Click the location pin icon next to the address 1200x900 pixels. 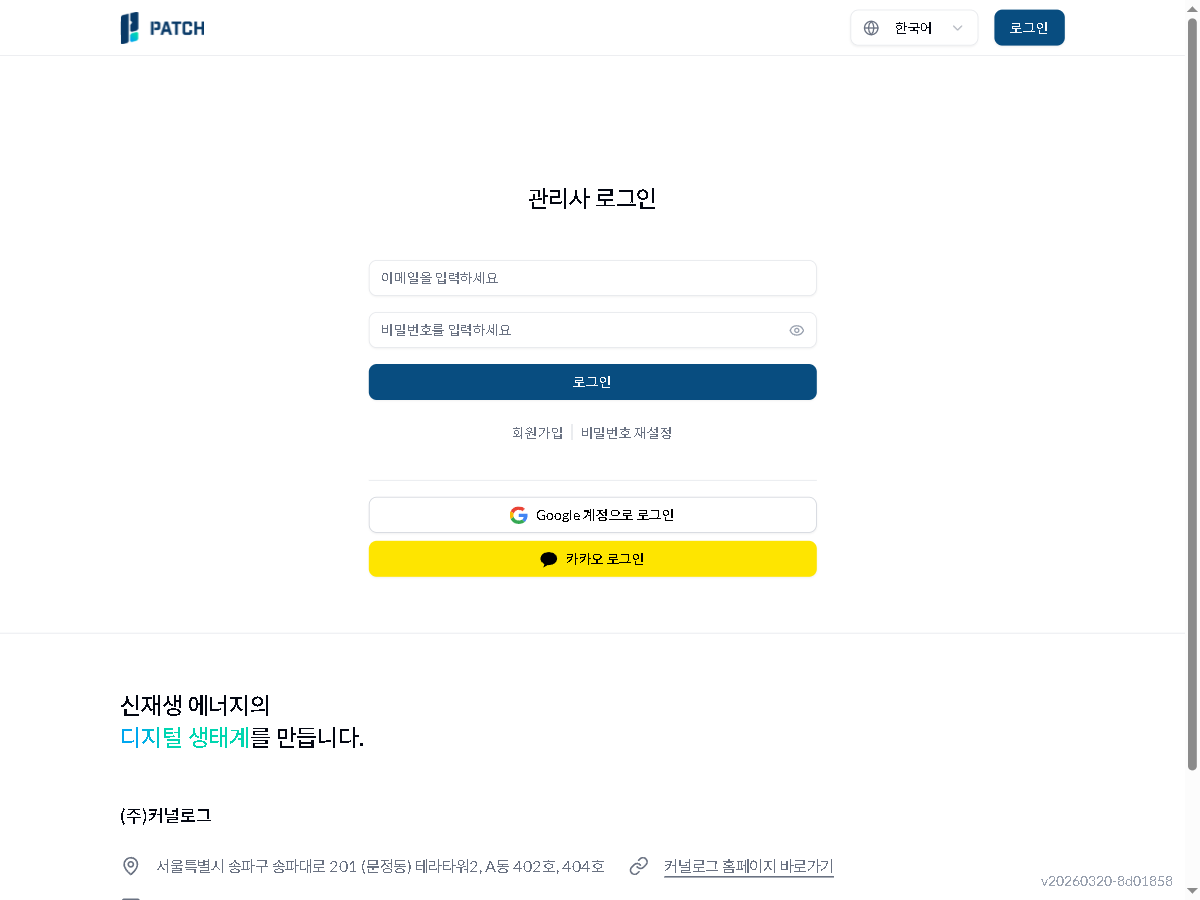[130, 866]
